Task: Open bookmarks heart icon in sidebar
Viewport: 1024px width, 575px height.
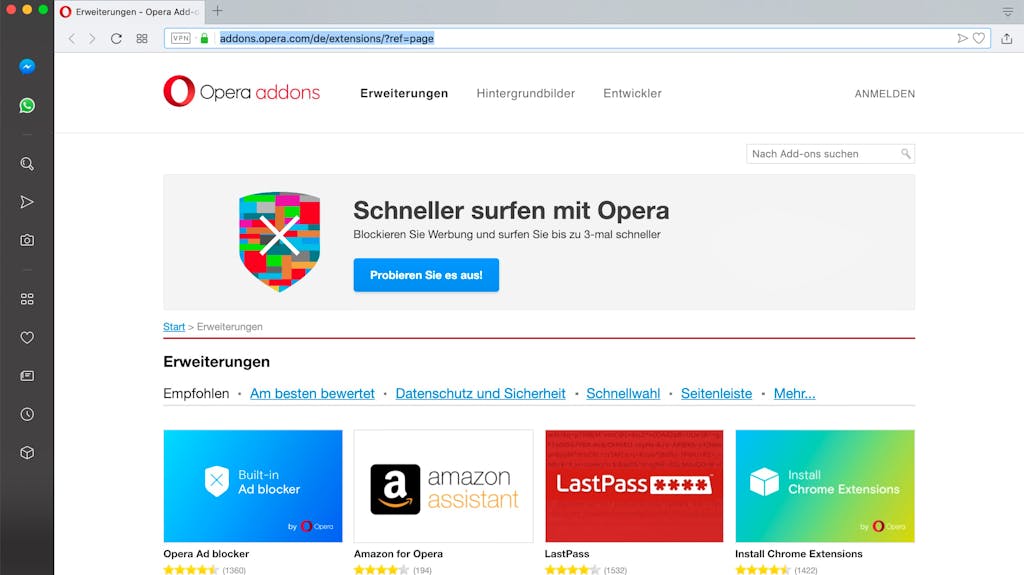Action: (27, 338)
